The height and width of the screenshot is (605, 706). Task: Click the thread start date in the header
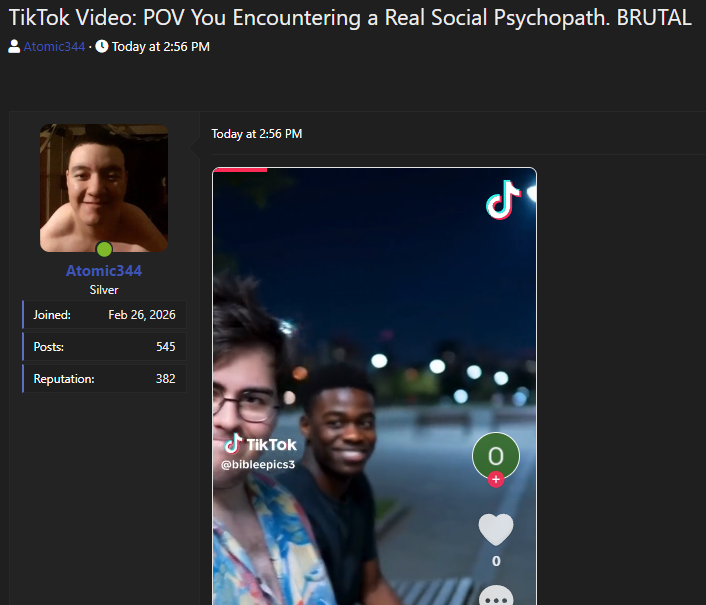coord(160,47)
